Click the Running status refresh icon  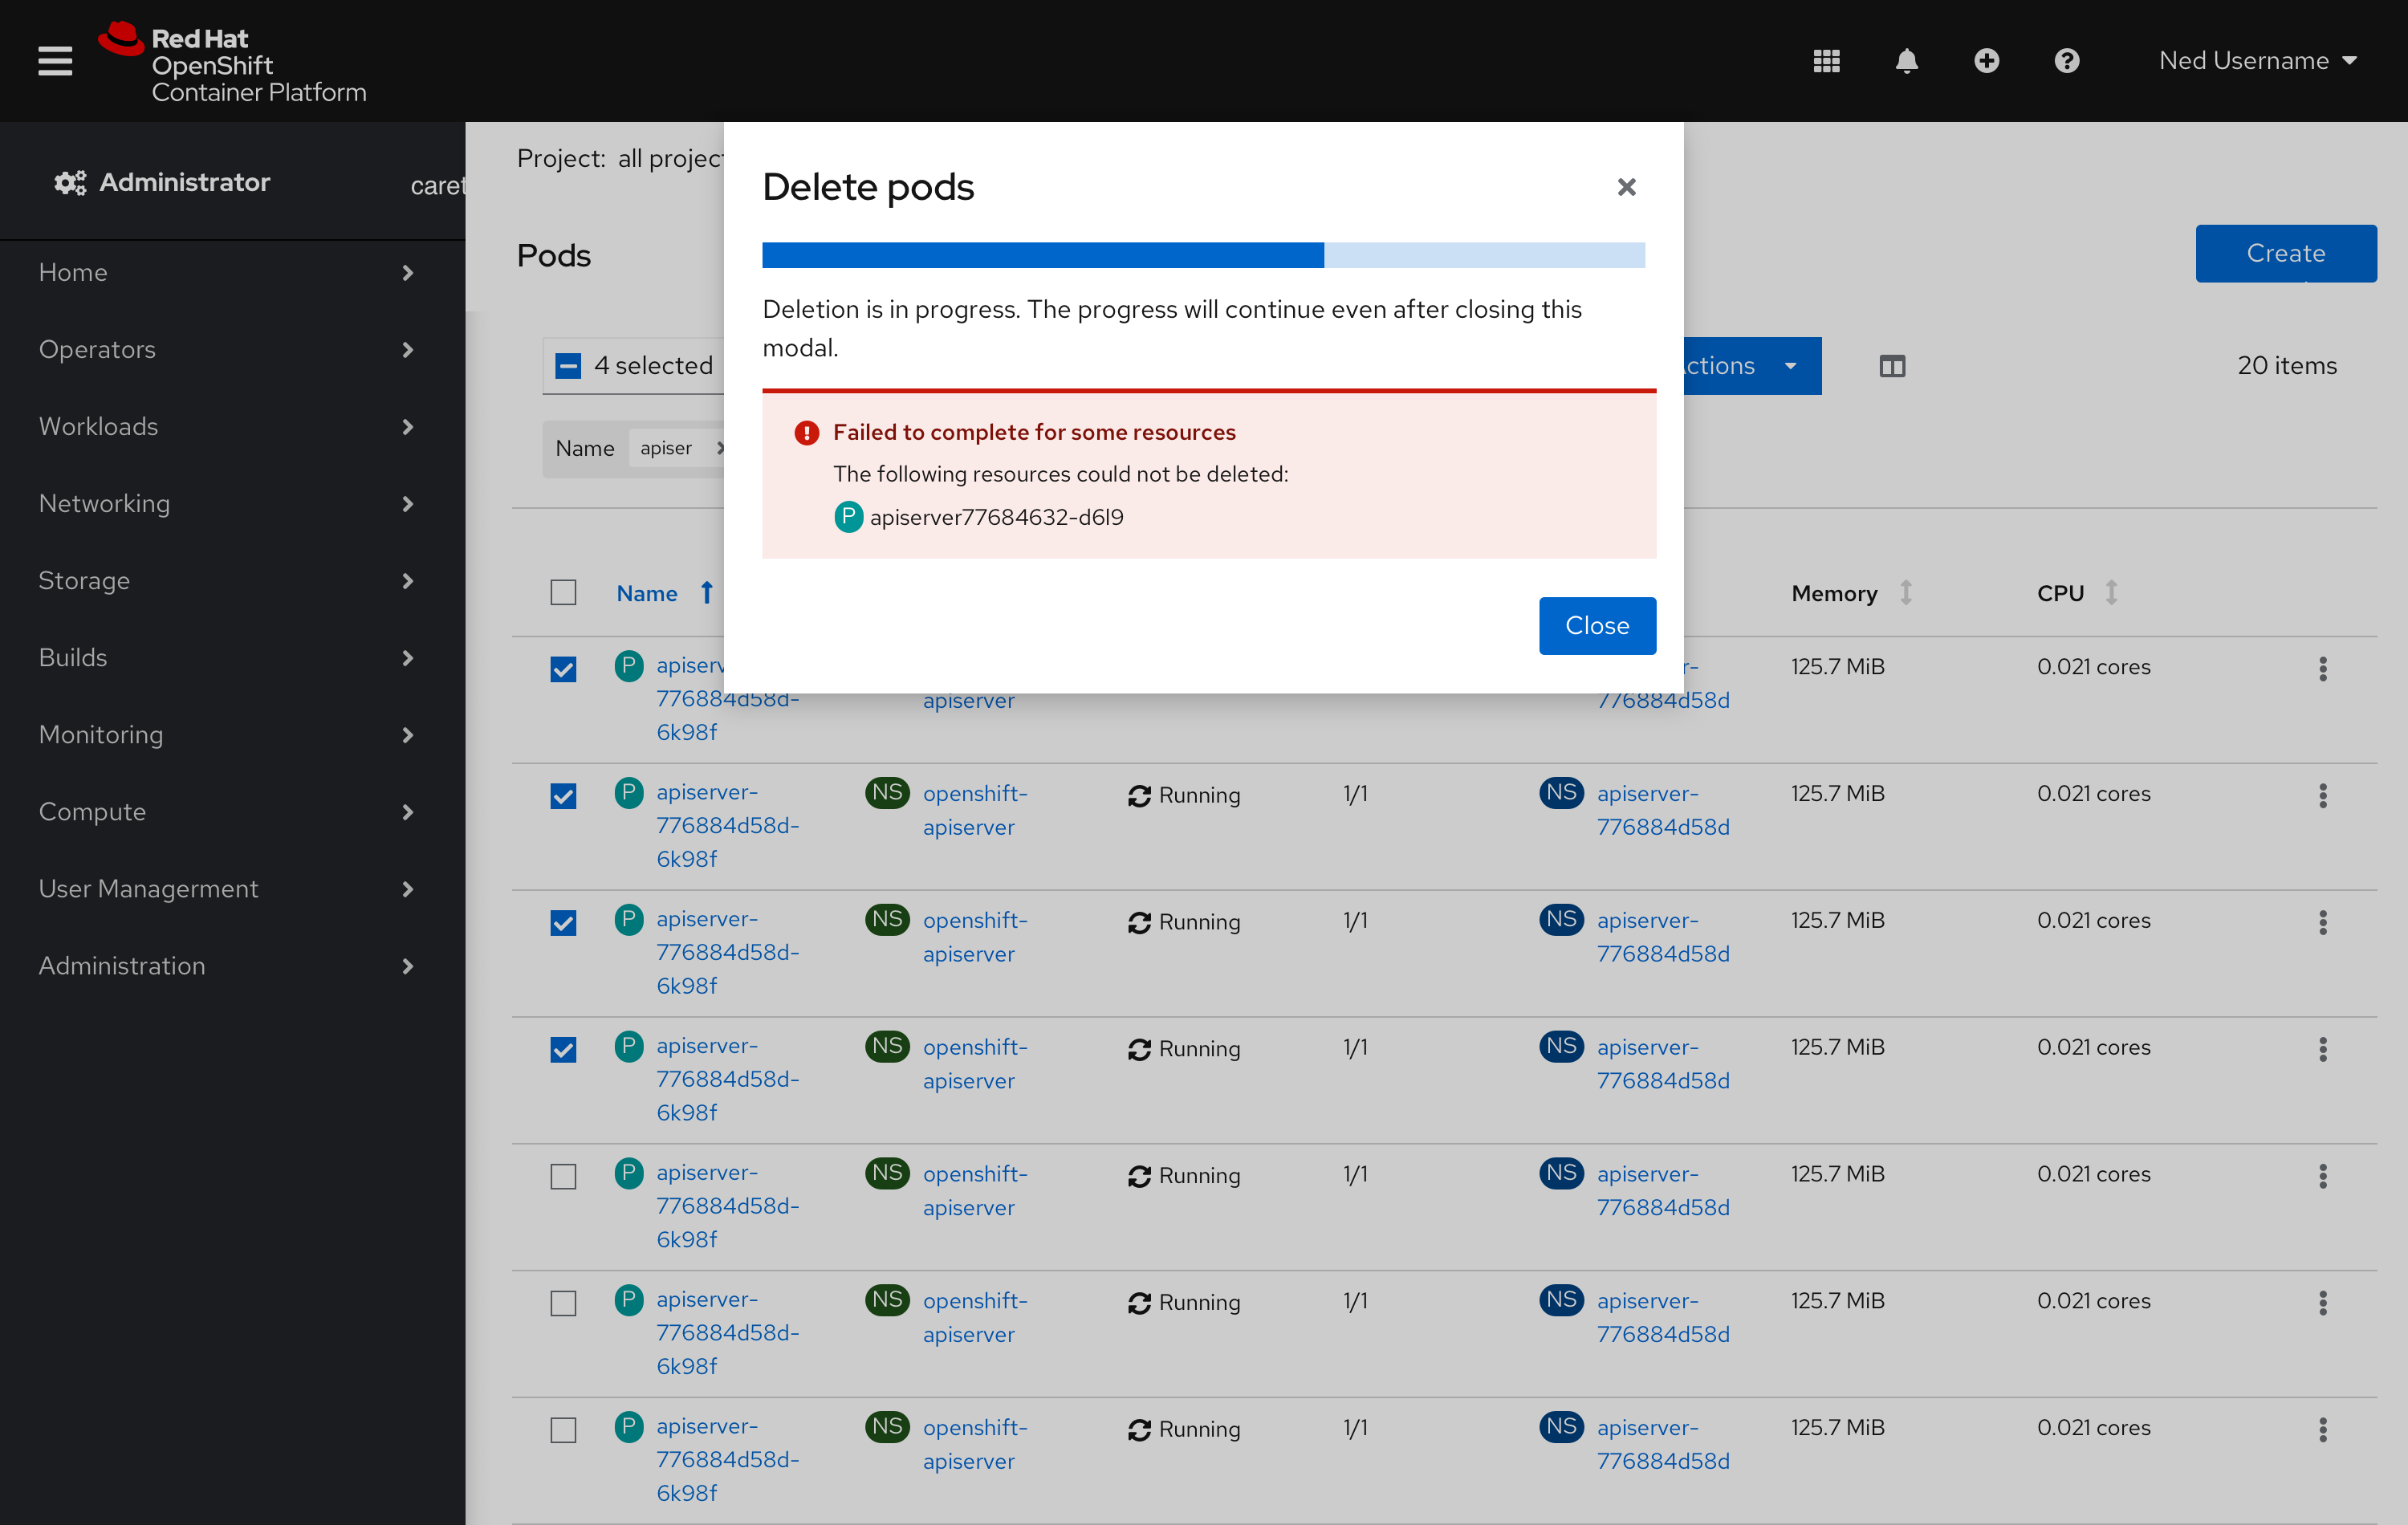(1137, 793)
